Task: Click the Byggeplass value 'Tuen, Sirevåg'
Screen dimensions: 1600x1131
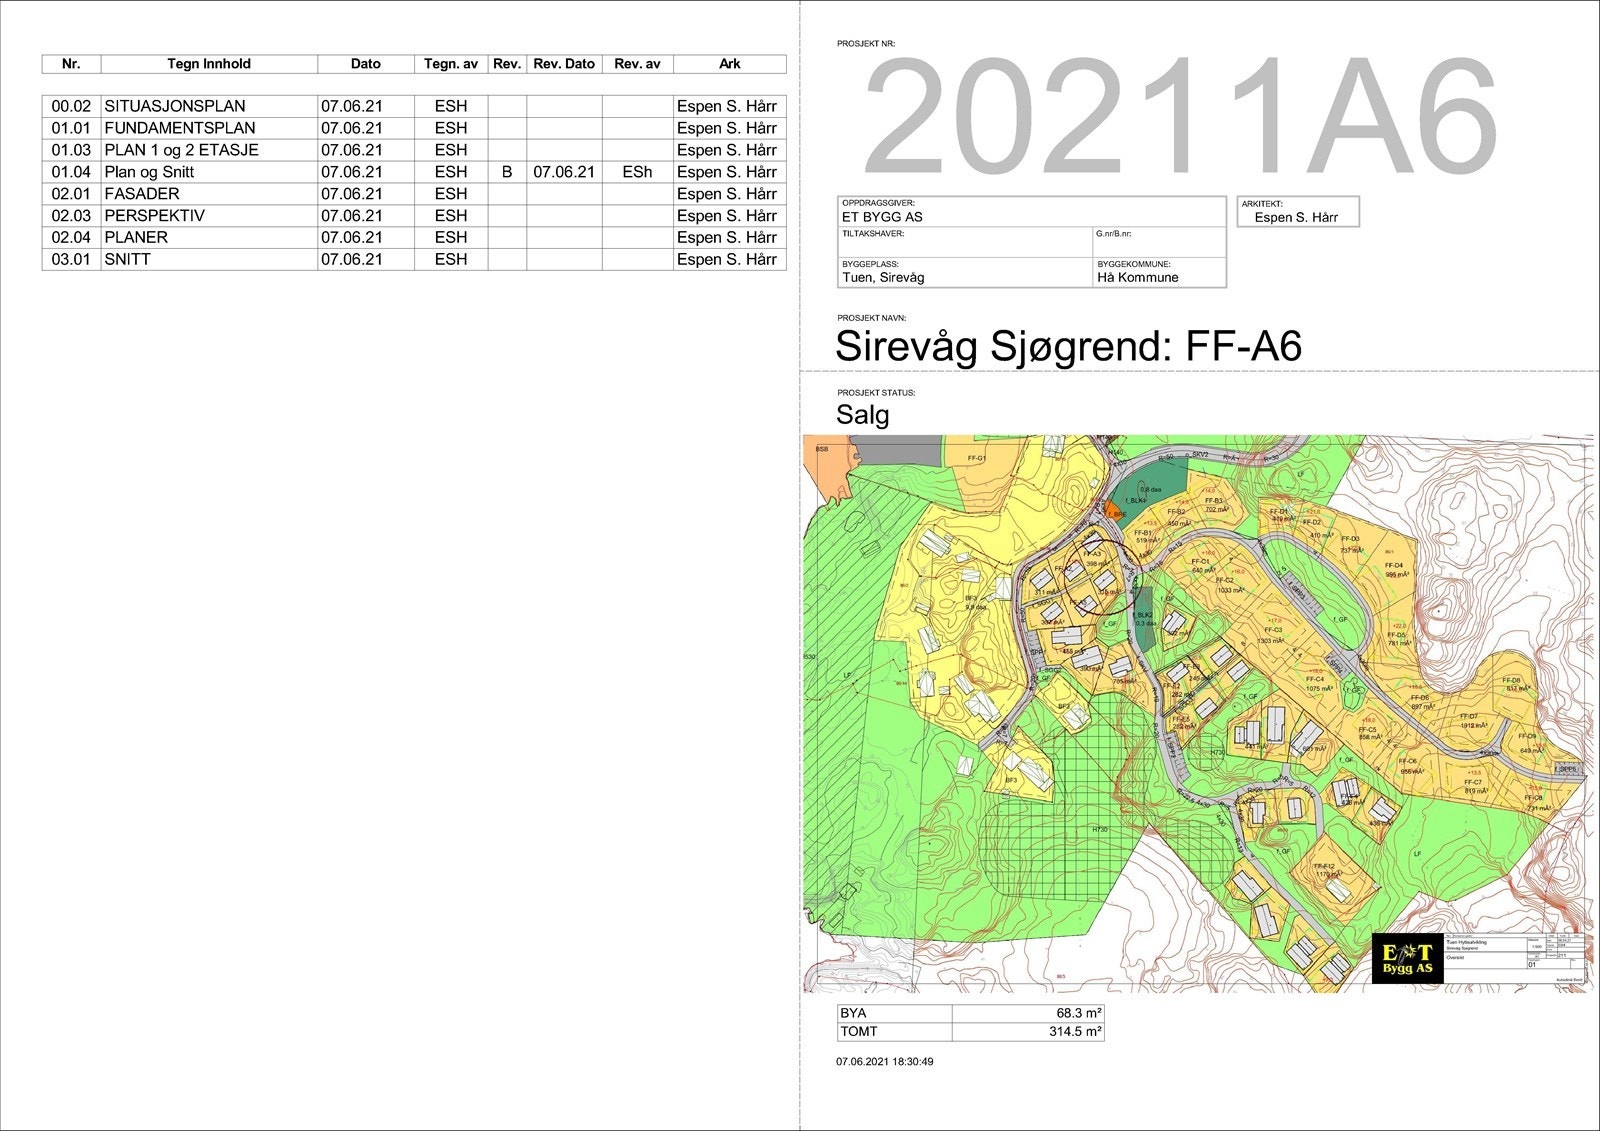Action: tap(884, 277)
